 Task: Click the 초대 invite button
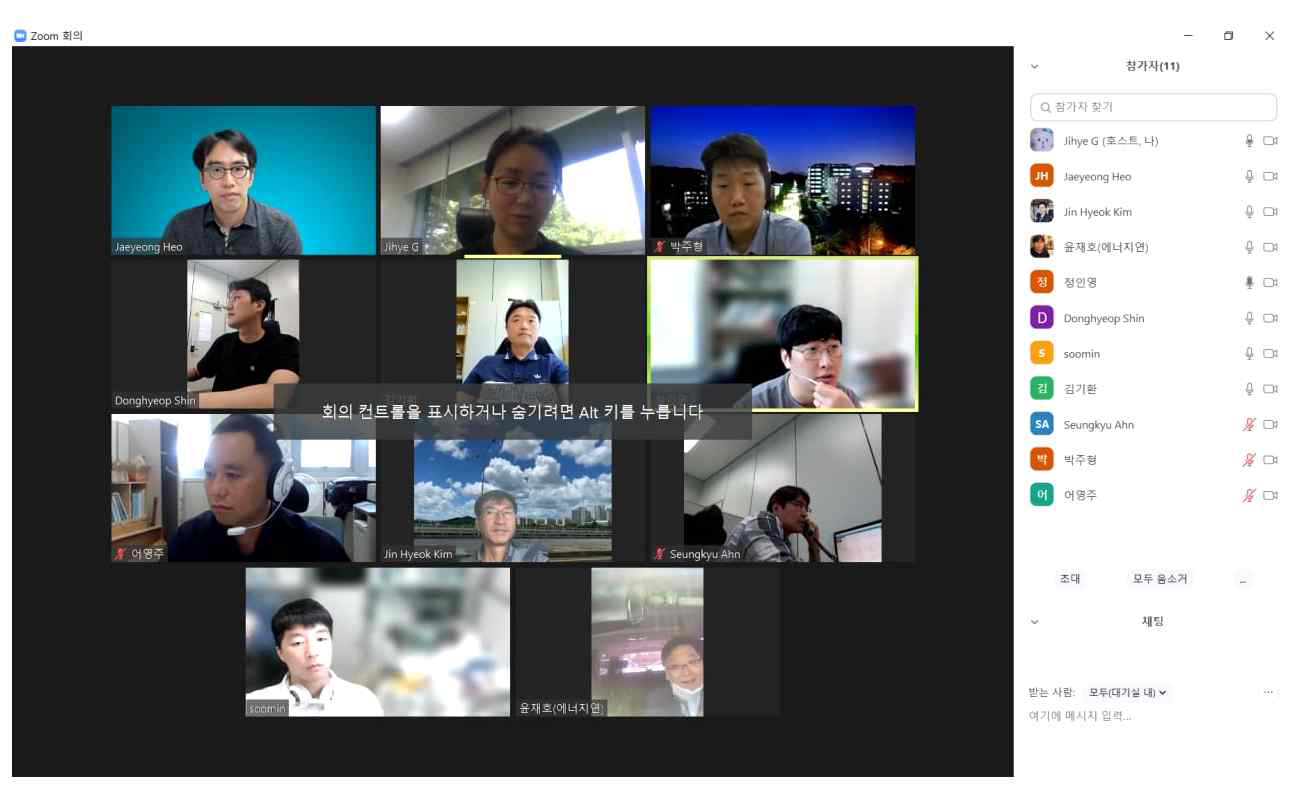[1070, 579]
